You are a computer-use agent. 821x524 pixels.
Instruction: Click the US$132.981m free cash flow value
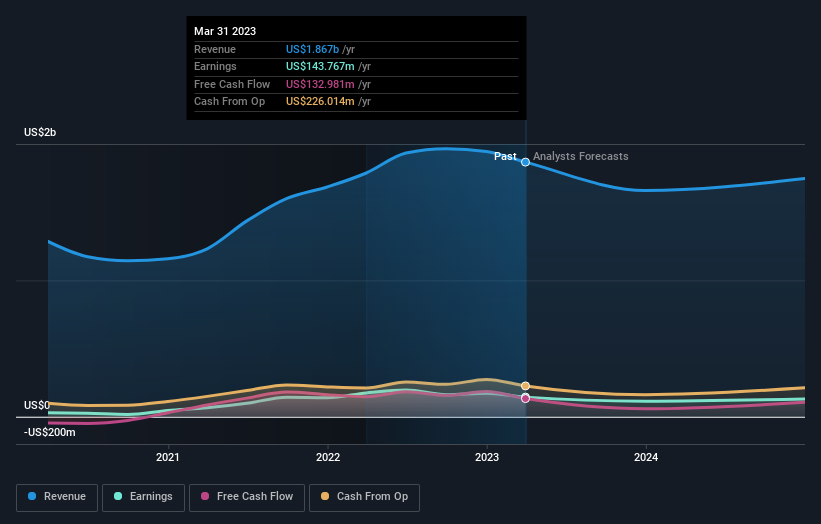(320, 84)
